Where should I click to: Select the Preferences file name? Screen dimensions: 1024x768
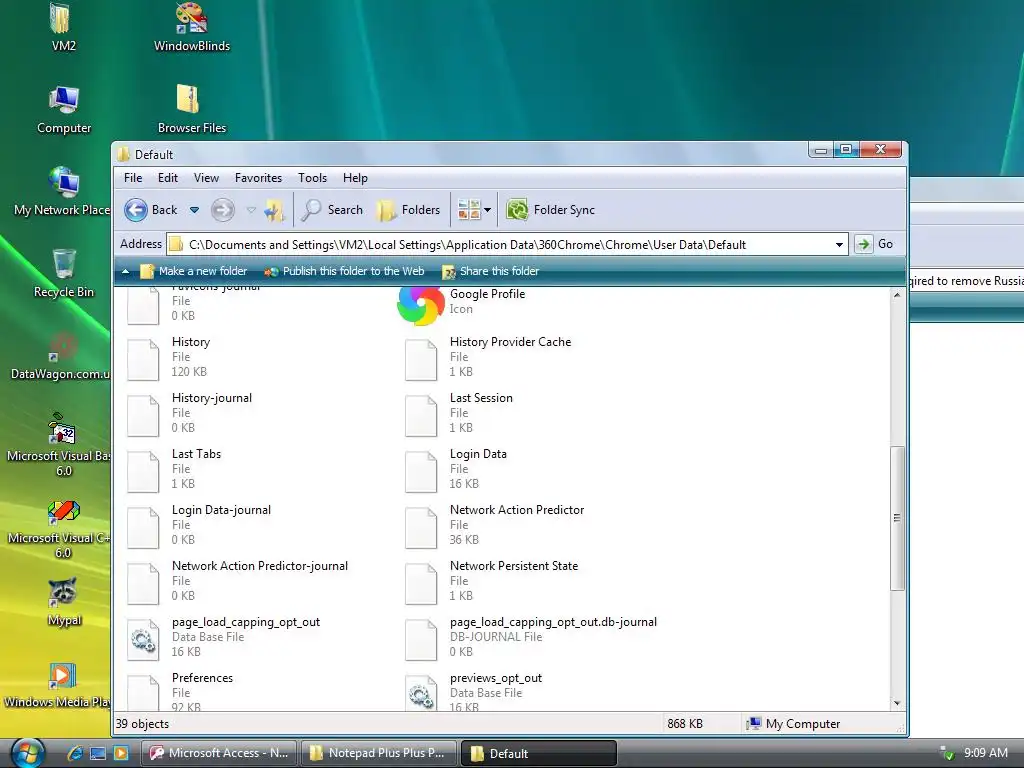click(202, 678)
